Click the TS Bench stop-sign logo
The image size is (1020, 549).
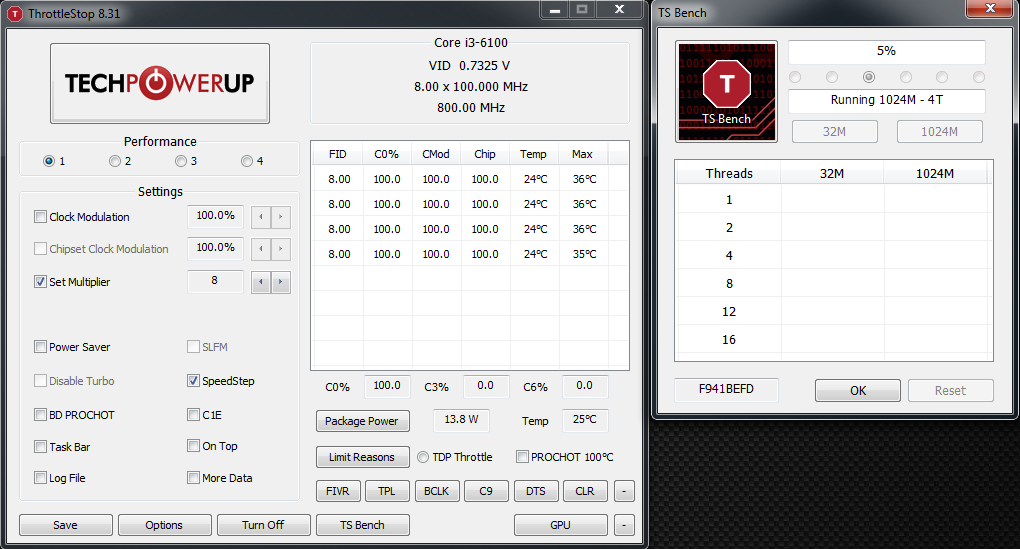[x=727, y=91]
